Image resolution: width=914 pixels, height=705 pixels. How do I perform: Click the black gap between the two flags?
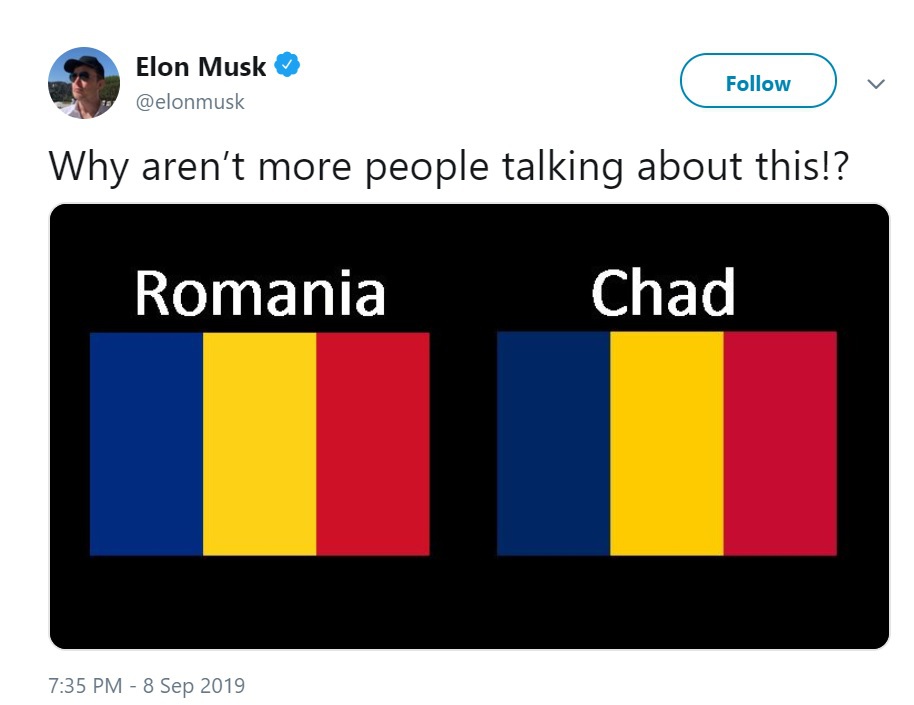point(463,444)
